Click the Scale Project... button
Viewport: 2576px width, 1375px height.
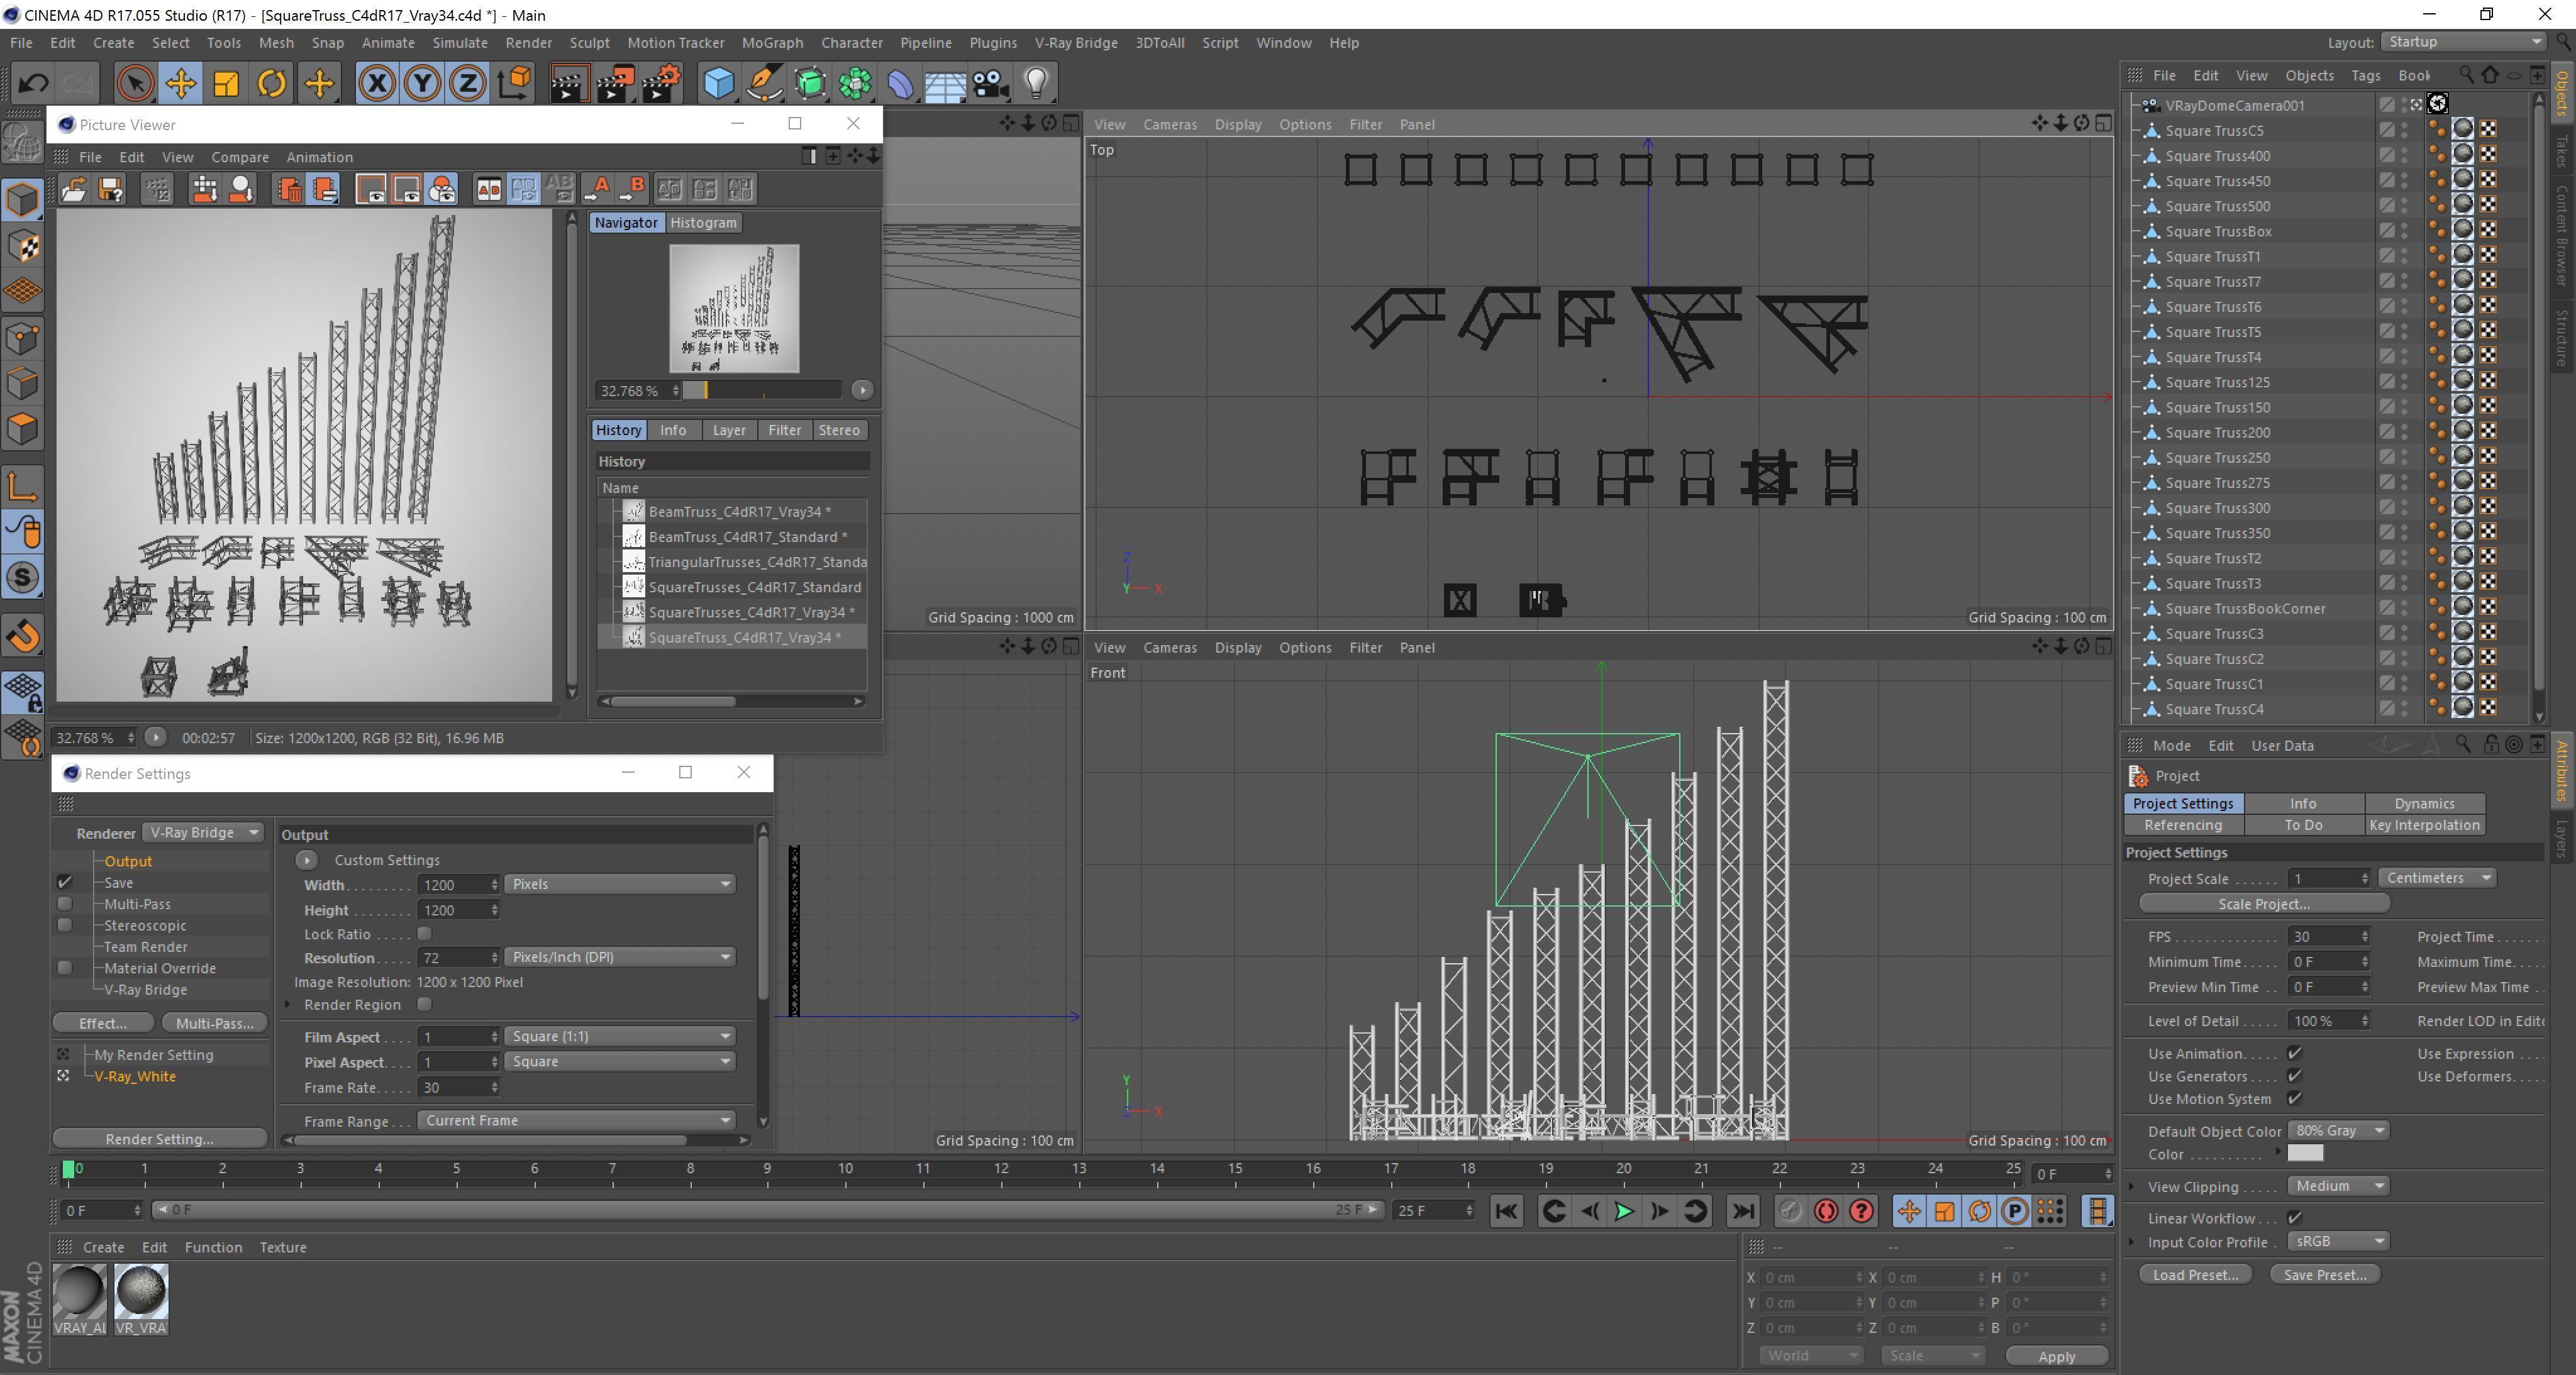coord(2263,904)
